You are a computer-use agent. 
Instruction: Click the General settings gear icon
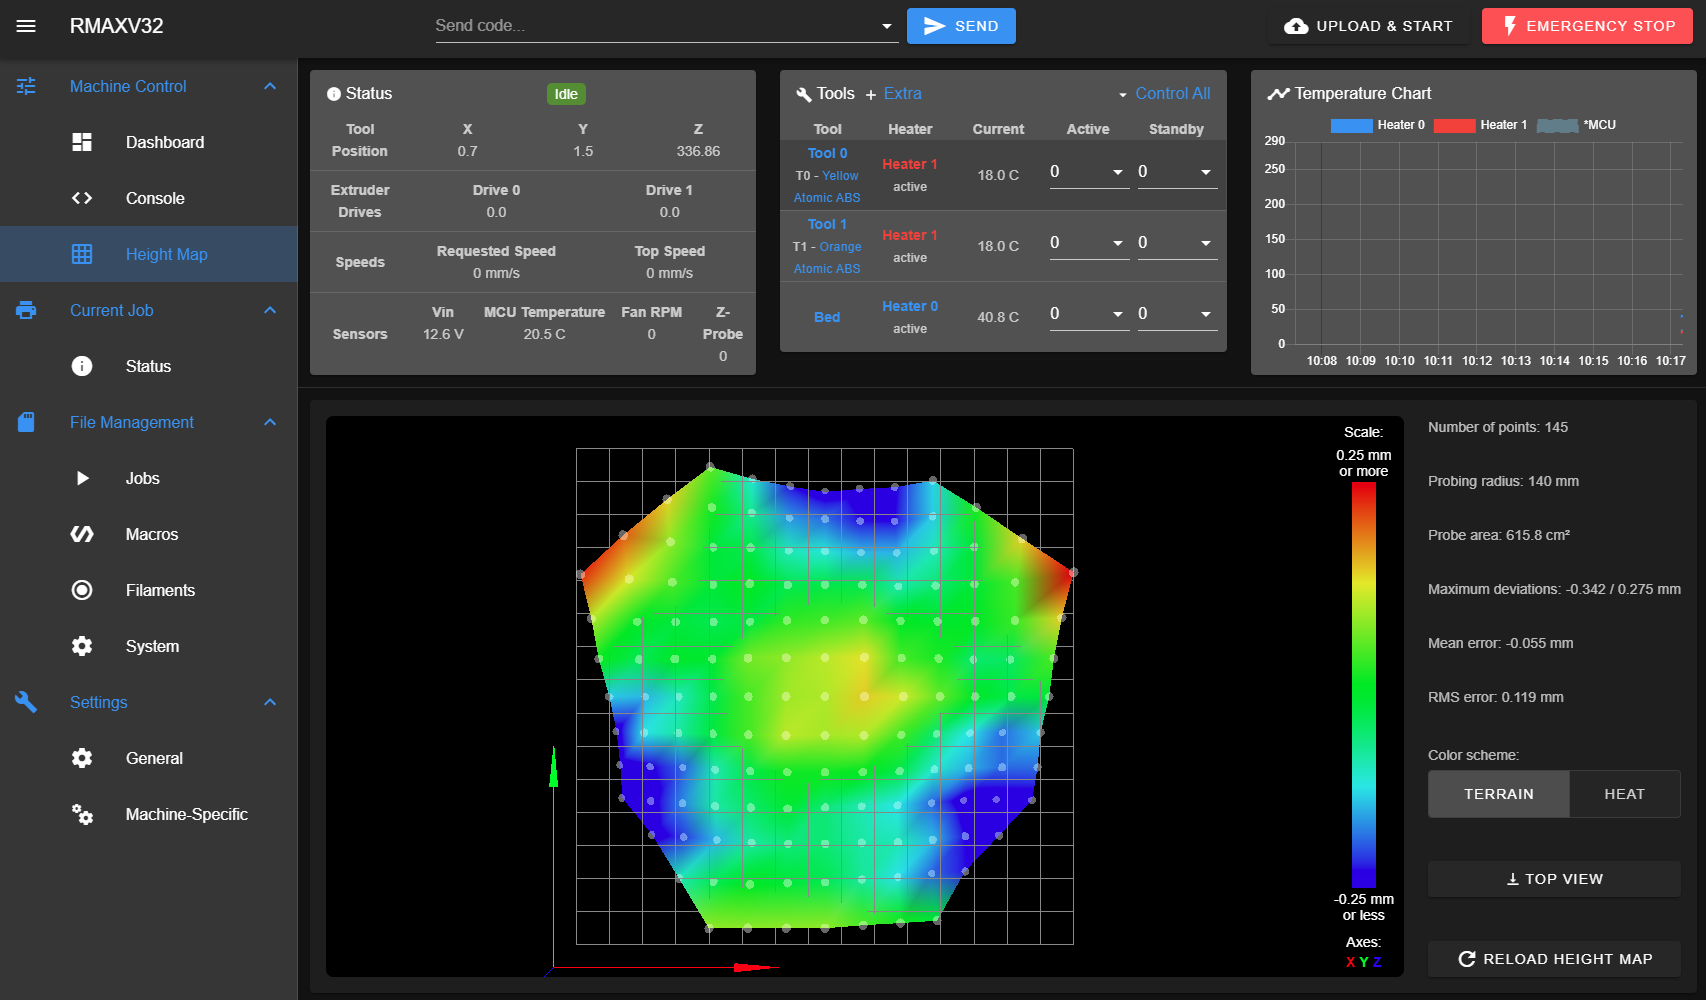(82, 758)
